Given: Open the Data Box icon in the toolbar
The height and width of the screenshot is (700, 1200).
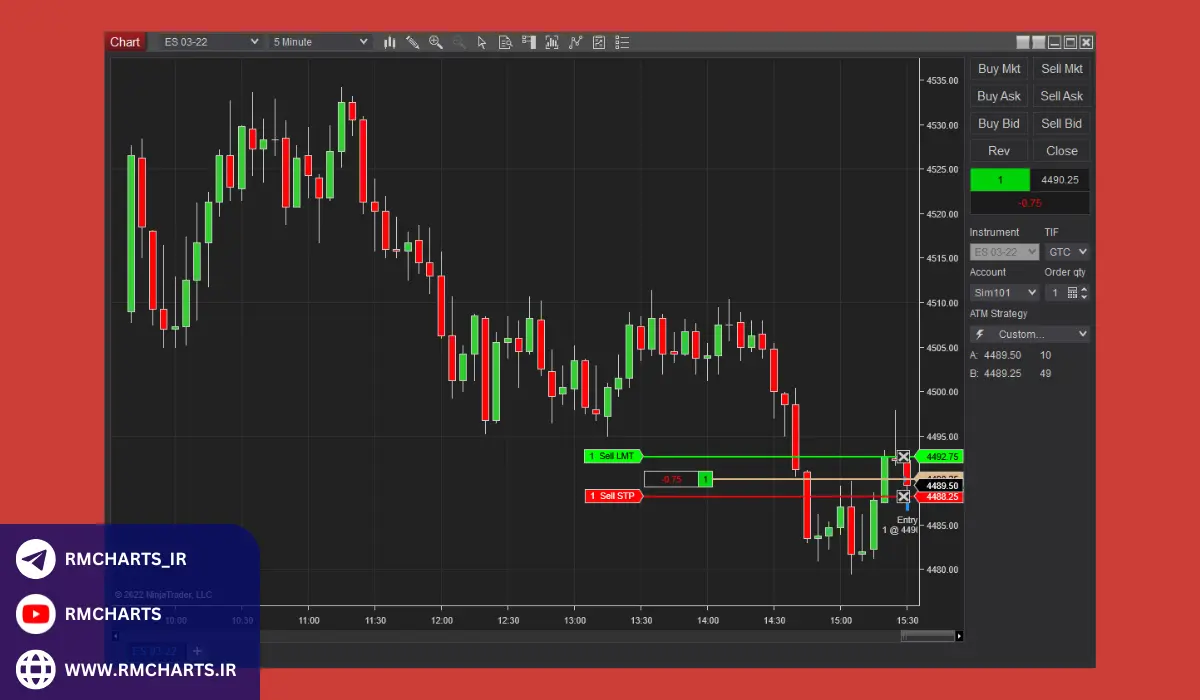Looking at the screenshot, I should coord(505,42).
